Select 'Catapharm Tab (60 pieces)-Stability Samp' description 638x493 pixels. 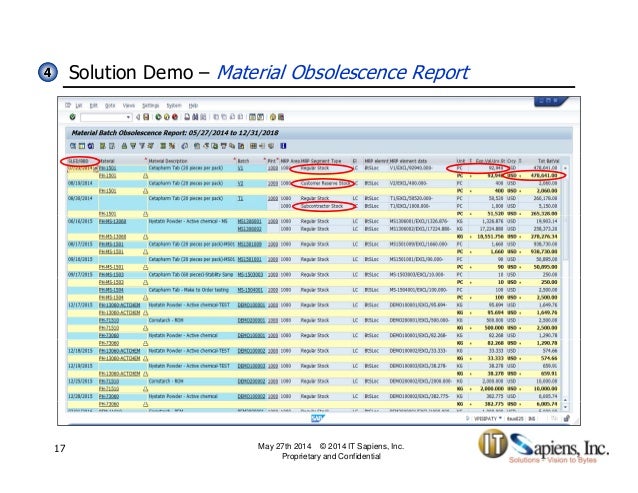191,275
